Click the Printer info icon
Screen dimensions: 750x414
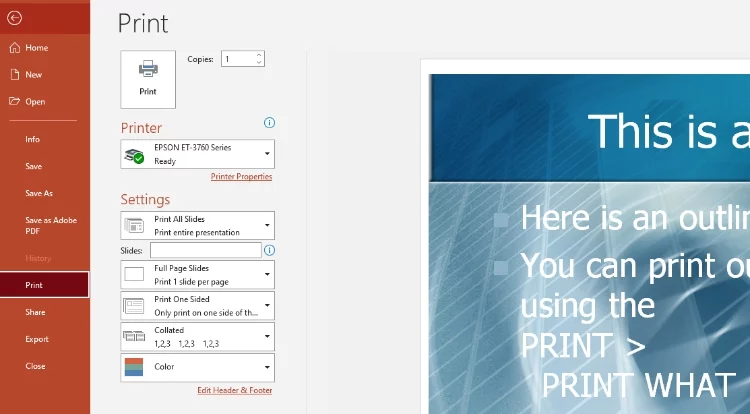269,123
